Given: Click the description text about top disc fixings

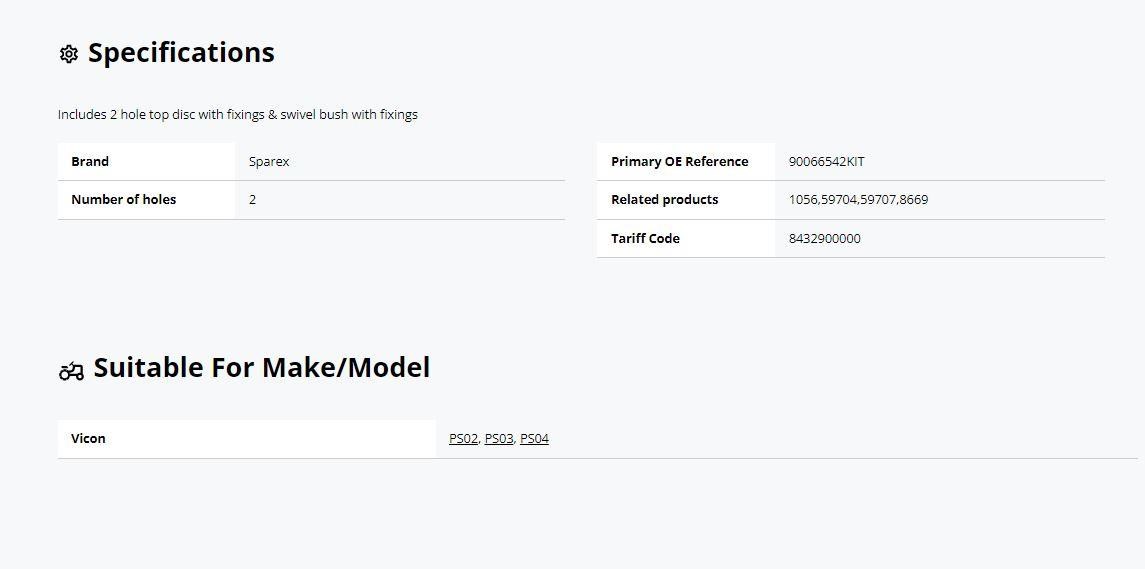Looking at the screenshot, I should (238, 115).
